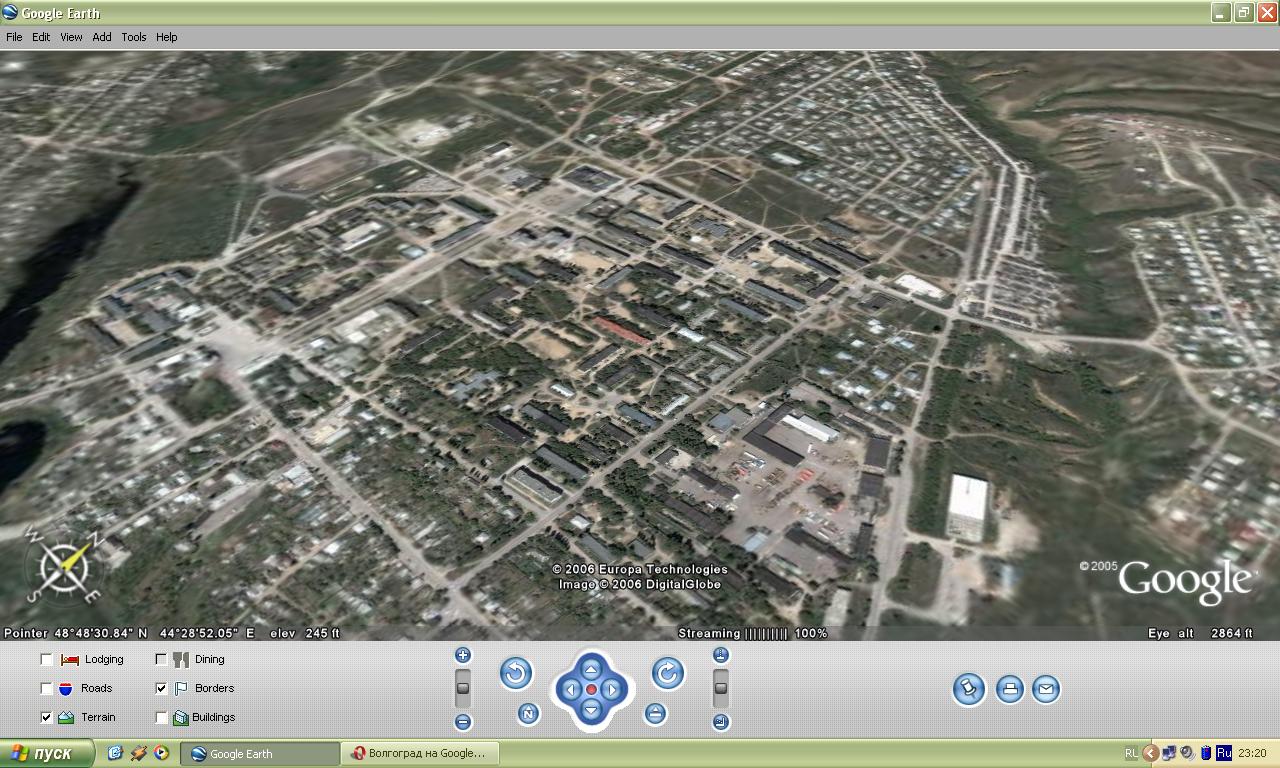Viewport: 1280px width, 768px height.
Task: Open the Windows пуск start menu
Action: coord(47,753)
